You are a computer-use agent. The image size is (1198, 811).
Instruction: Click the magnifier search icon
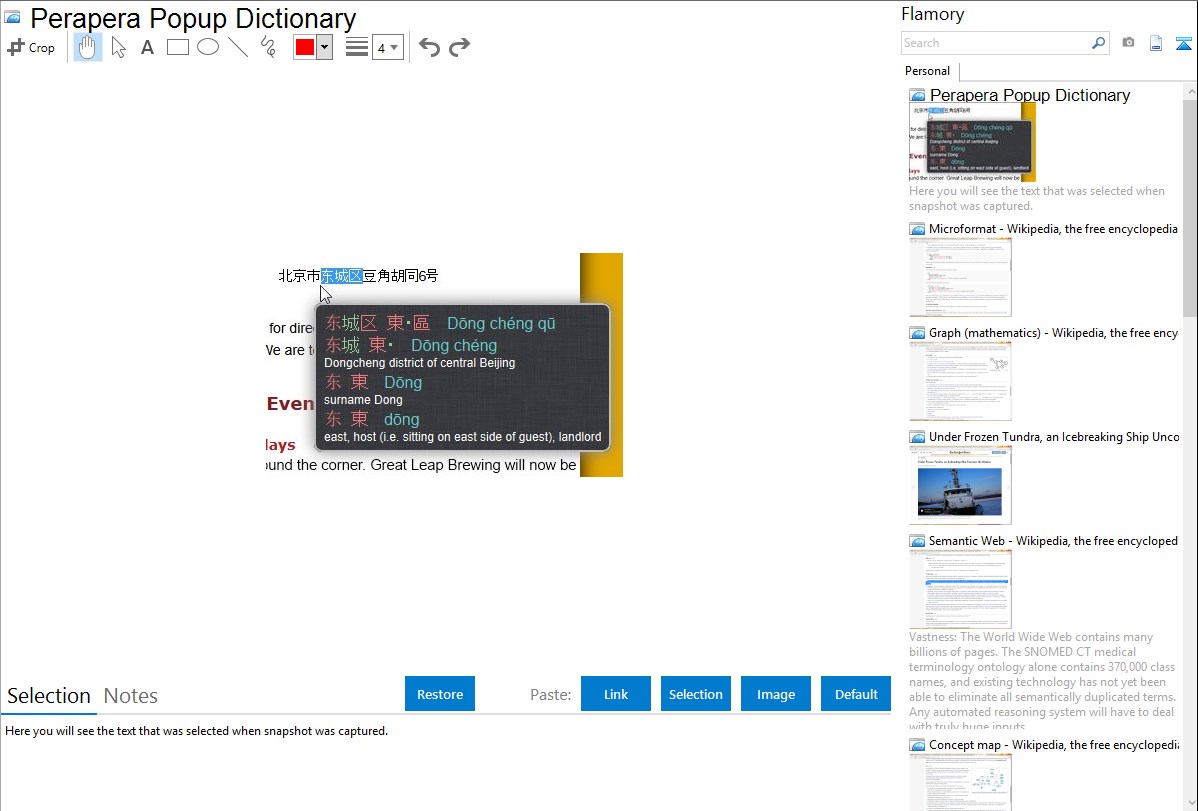(x=1098, y=43)
